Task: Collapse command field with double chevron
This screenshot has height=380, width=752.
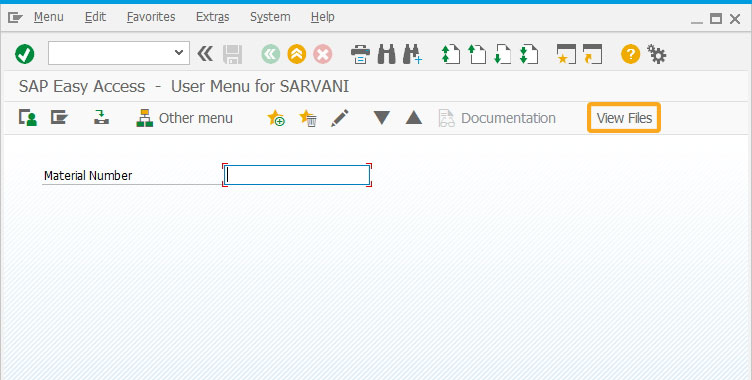Action: point(205,54)
